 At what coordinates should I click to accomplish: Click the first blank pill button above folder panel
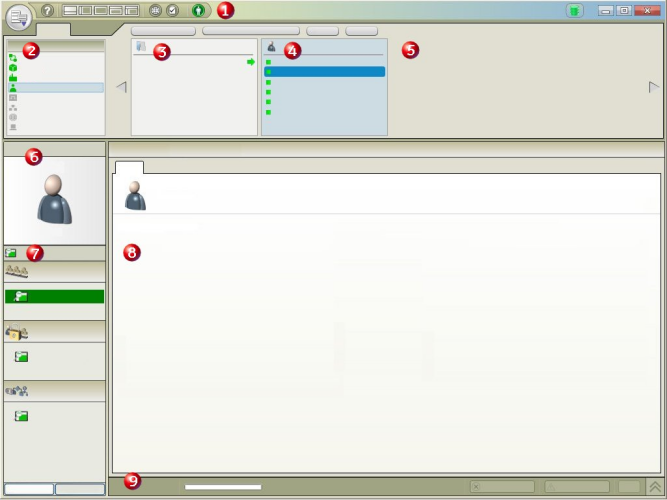[x=163, y=31]
